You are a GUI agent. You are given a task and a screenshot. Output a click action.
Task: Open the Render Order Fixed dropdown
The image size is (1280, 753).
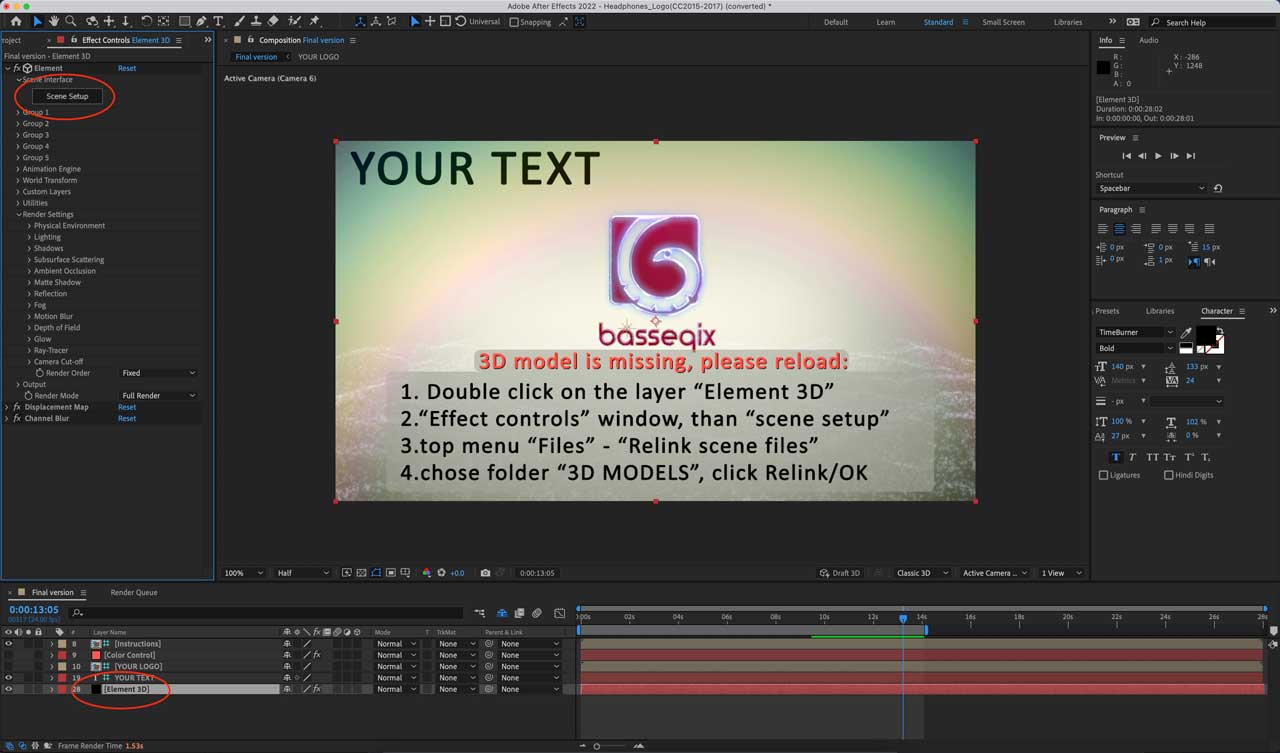coord(158,373)
